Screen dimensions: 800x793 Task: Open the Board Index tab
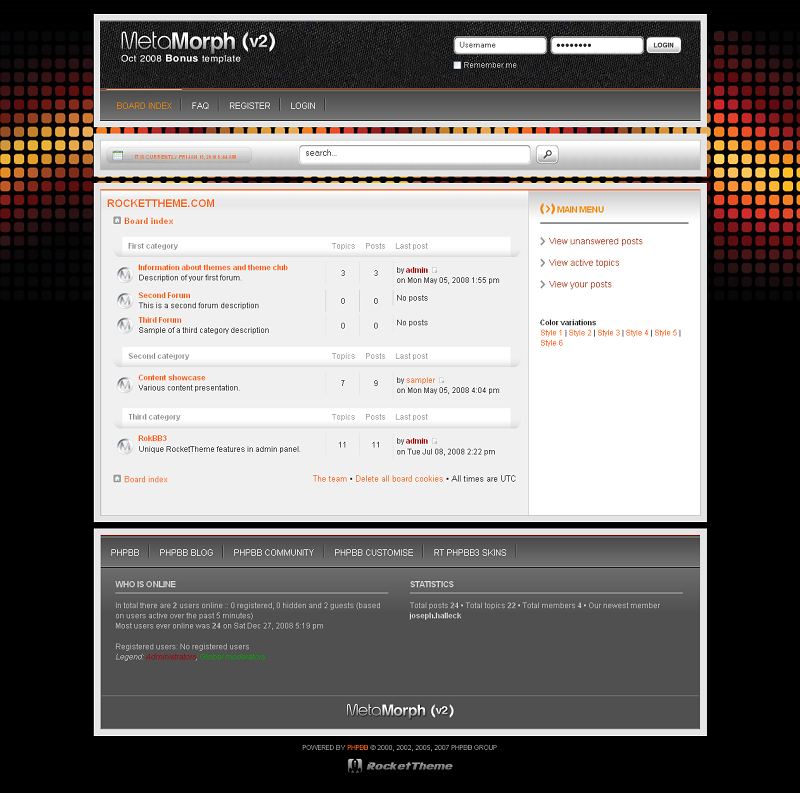[x=144, y=106]
